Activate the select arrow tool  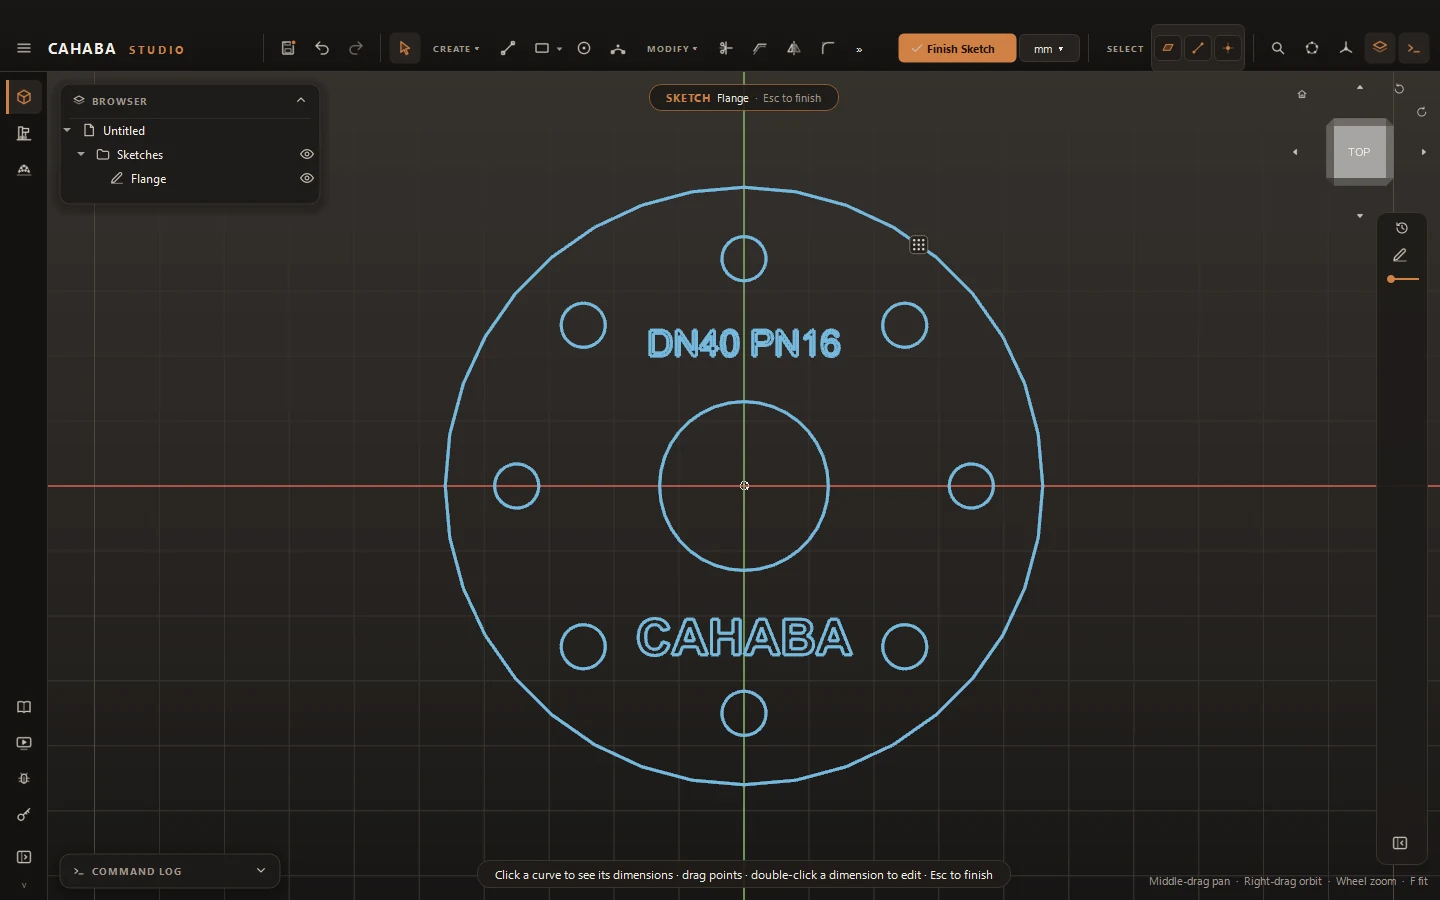pos(404,48)
